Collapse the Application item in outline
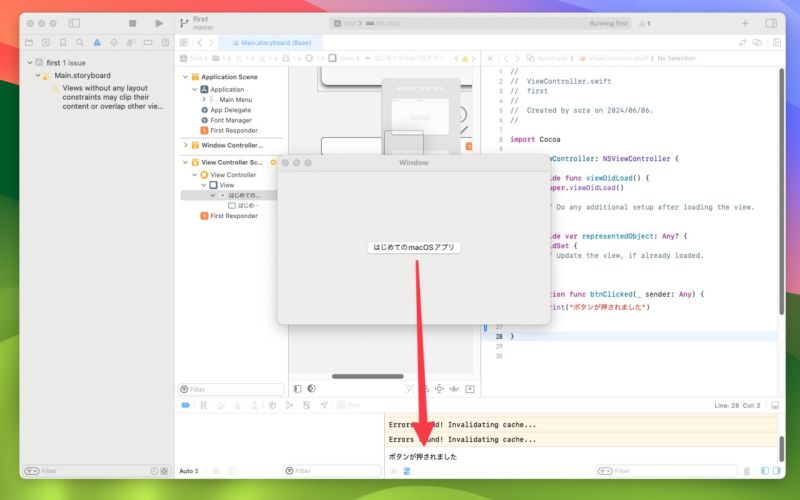The width and height of the screenshot is (800, 500). pyautogui.click(x=194, y=89)
